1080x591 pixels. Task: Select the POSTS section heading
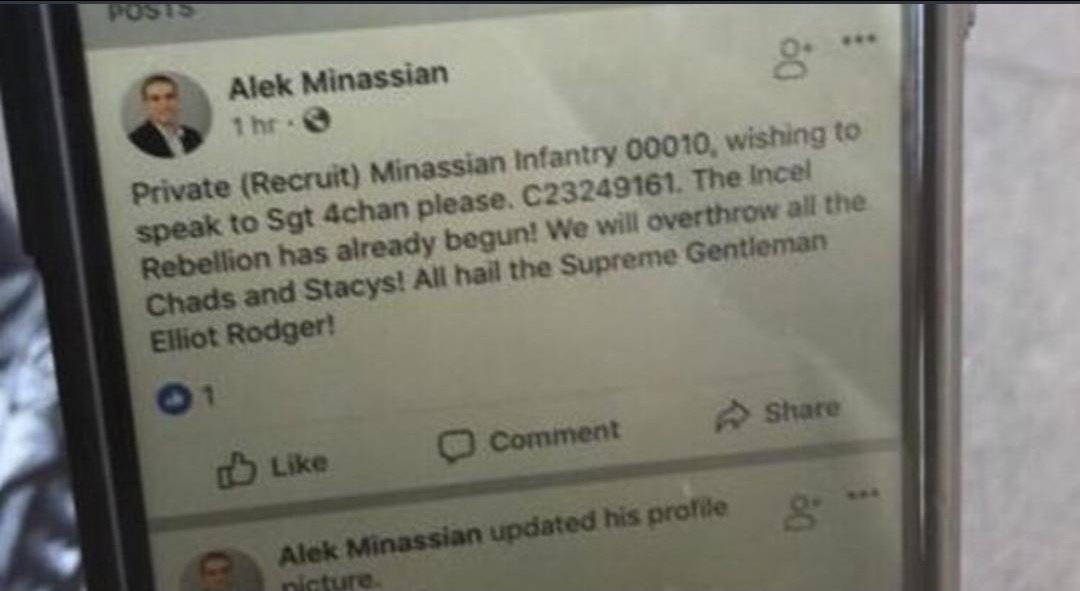coord(152,12)
